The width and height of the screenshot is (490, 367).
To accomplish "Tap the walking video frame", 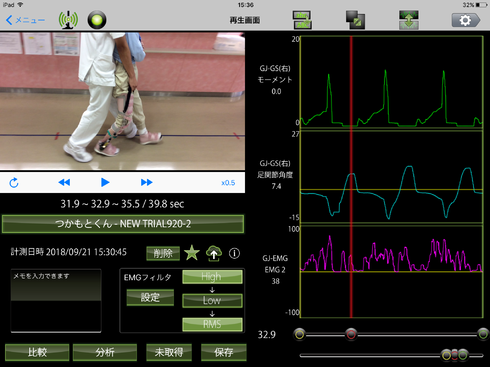I will click(122, 101).
